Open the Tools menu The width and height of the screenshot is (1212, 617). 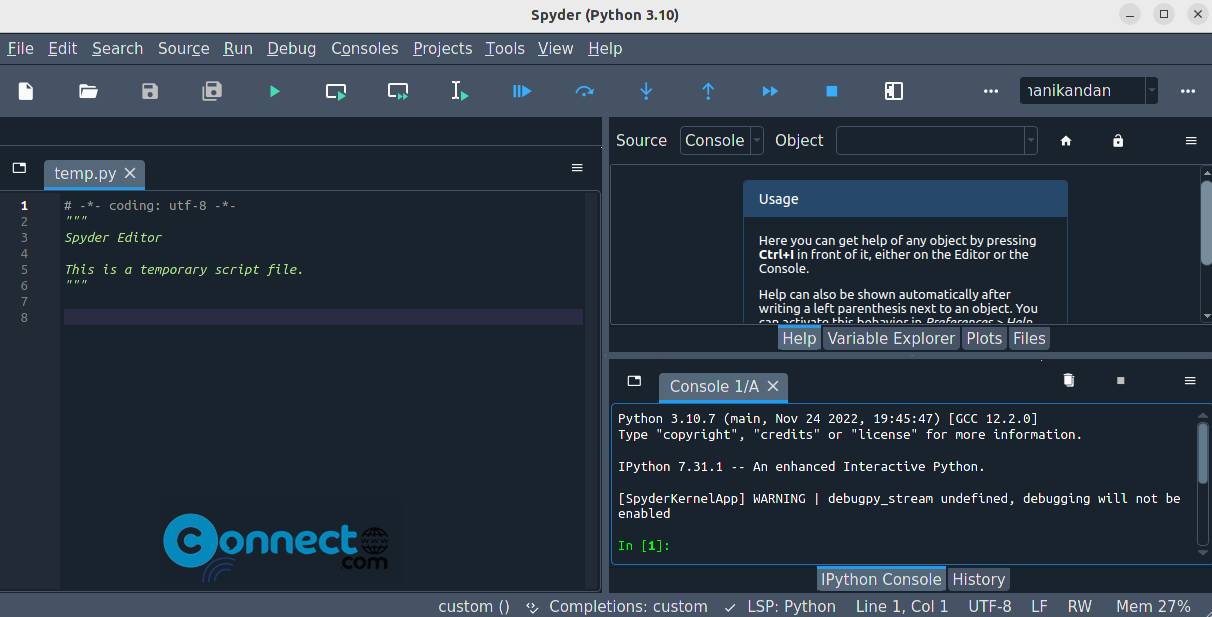click(505, 48)
